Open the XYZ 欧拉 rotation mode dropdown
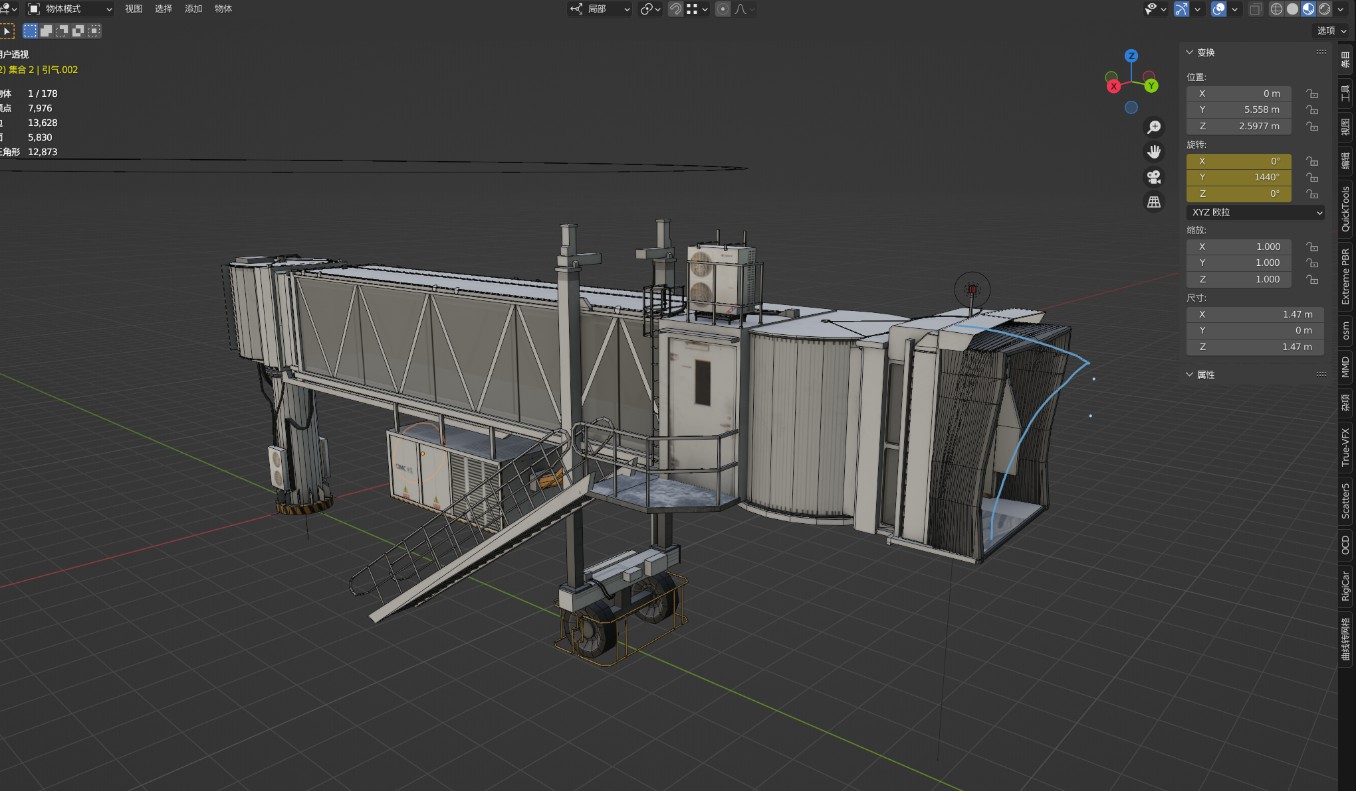This screenshot has width=1356, height=791. pyautogui.click(x=1256, y=212)
